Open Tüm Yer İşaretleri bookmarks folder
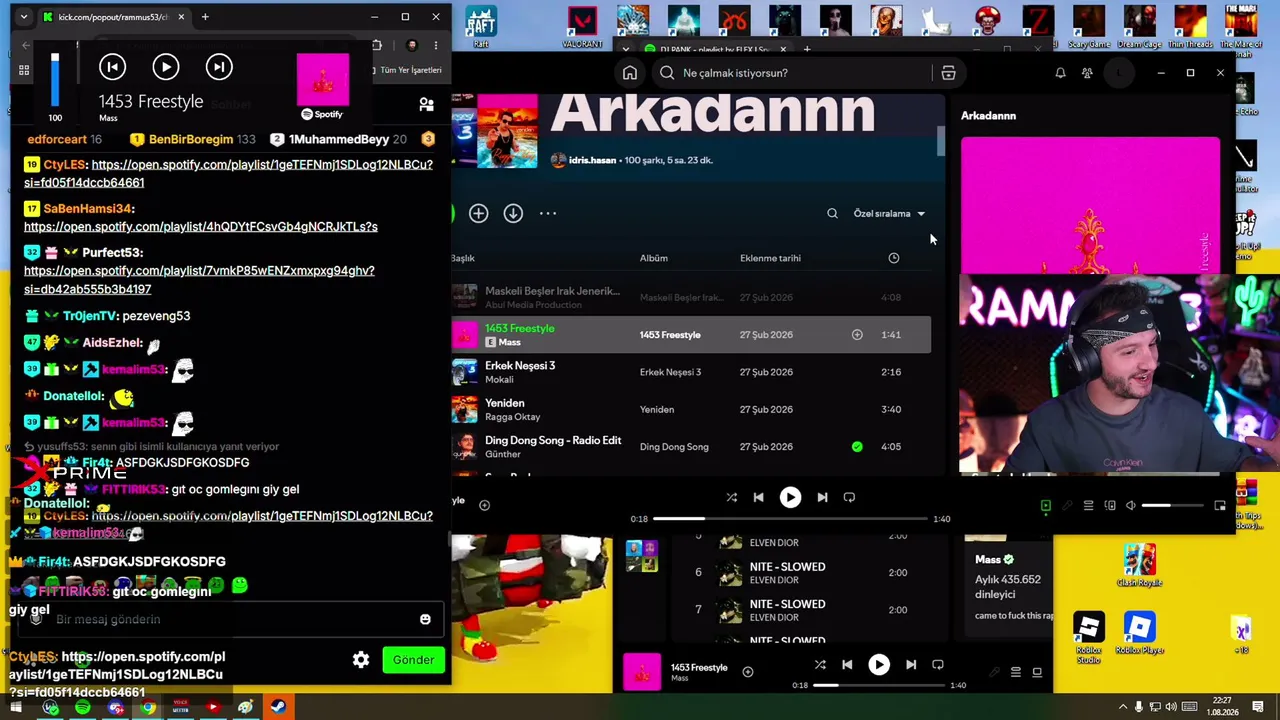Image resolution: width=1280 pixels, height=720 pixels. click(405, 70)
